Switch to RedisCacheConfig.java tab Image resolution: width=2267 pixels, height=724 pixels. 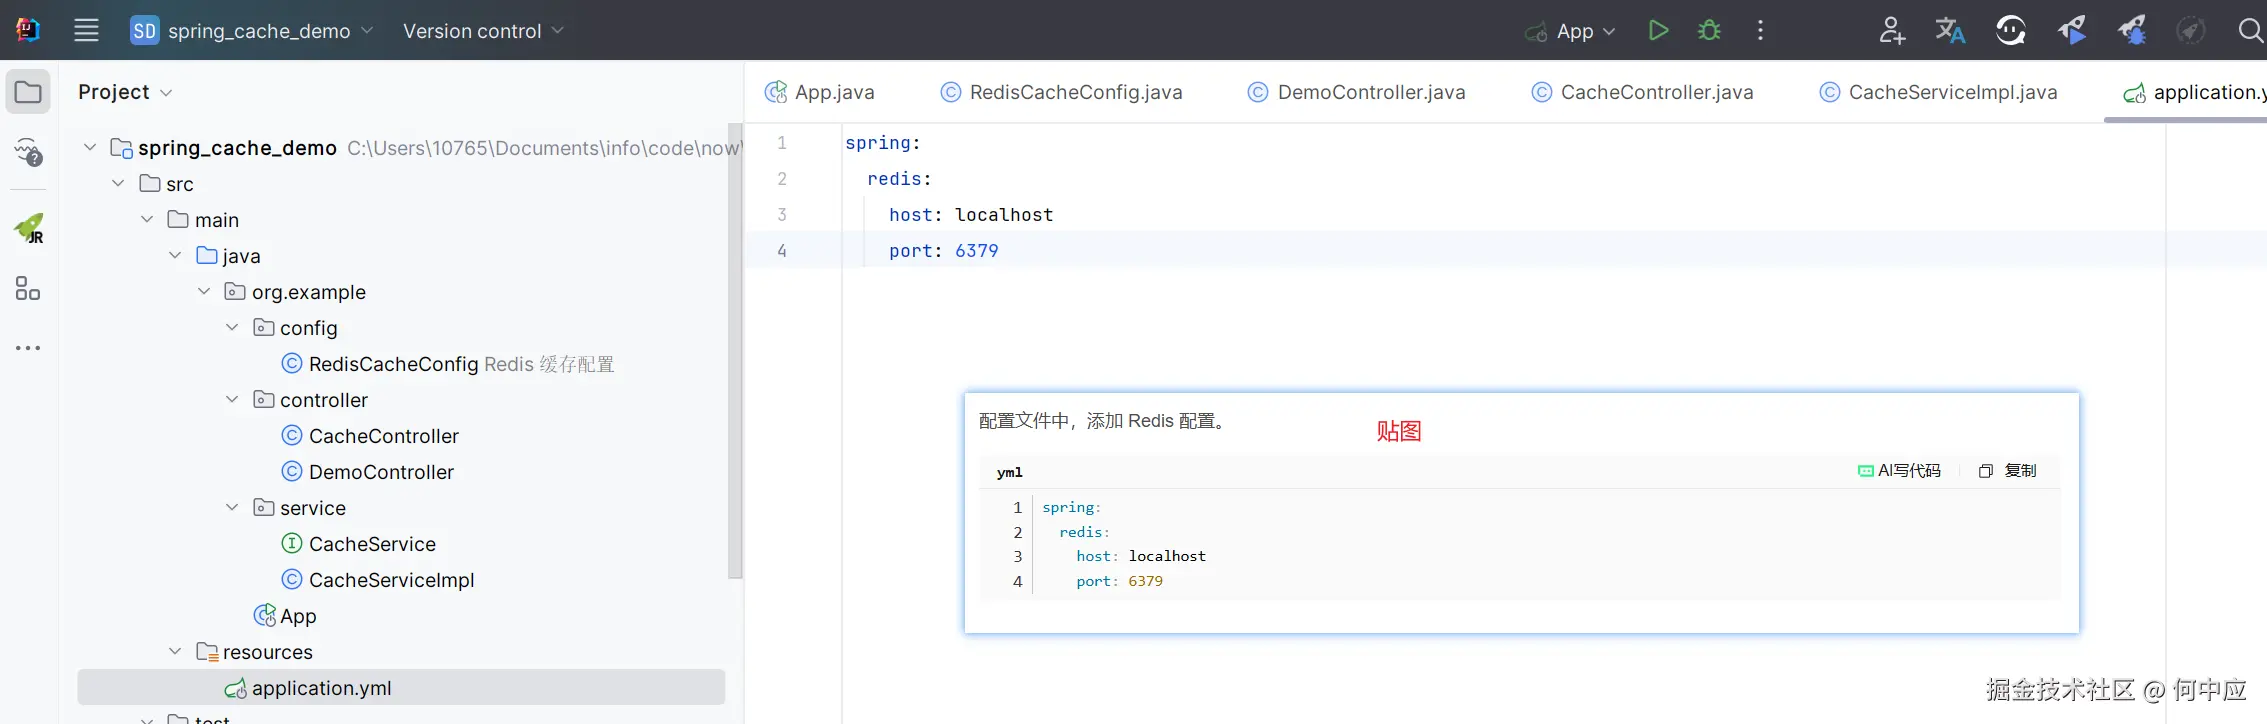(x=1061, y=92)
